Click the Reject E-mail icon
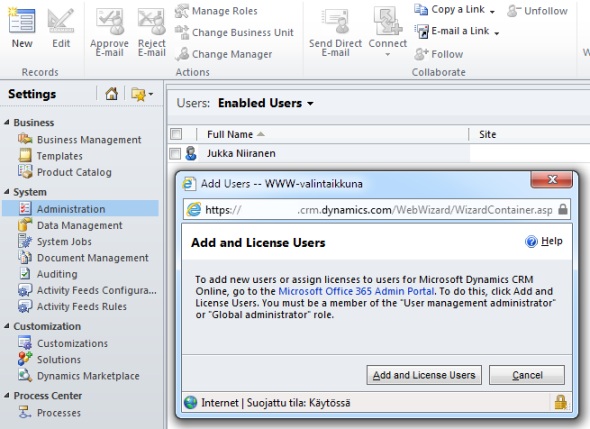Image resolution: width=590 pixels, height=429 pixels. [x=151, y=21]
